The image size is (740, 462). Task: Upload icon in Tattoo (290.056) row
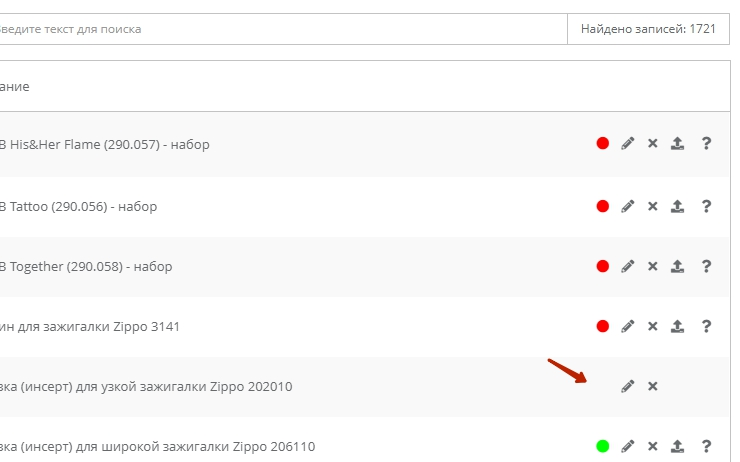[x=678, y=207]
